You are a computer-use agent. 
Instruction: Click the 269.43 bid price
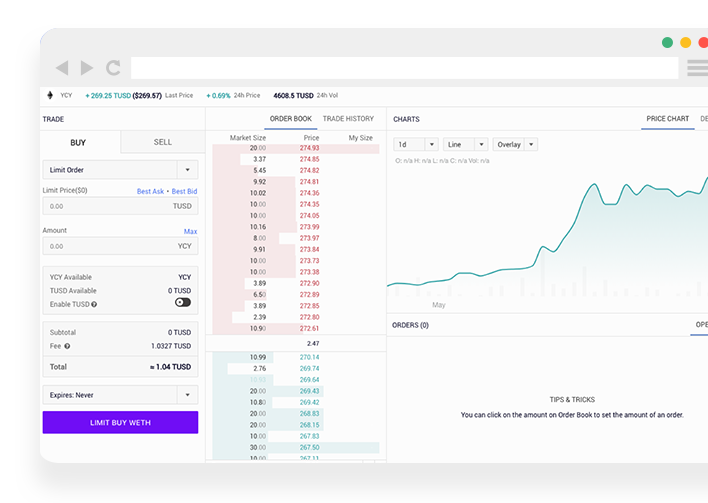point(309,391)
